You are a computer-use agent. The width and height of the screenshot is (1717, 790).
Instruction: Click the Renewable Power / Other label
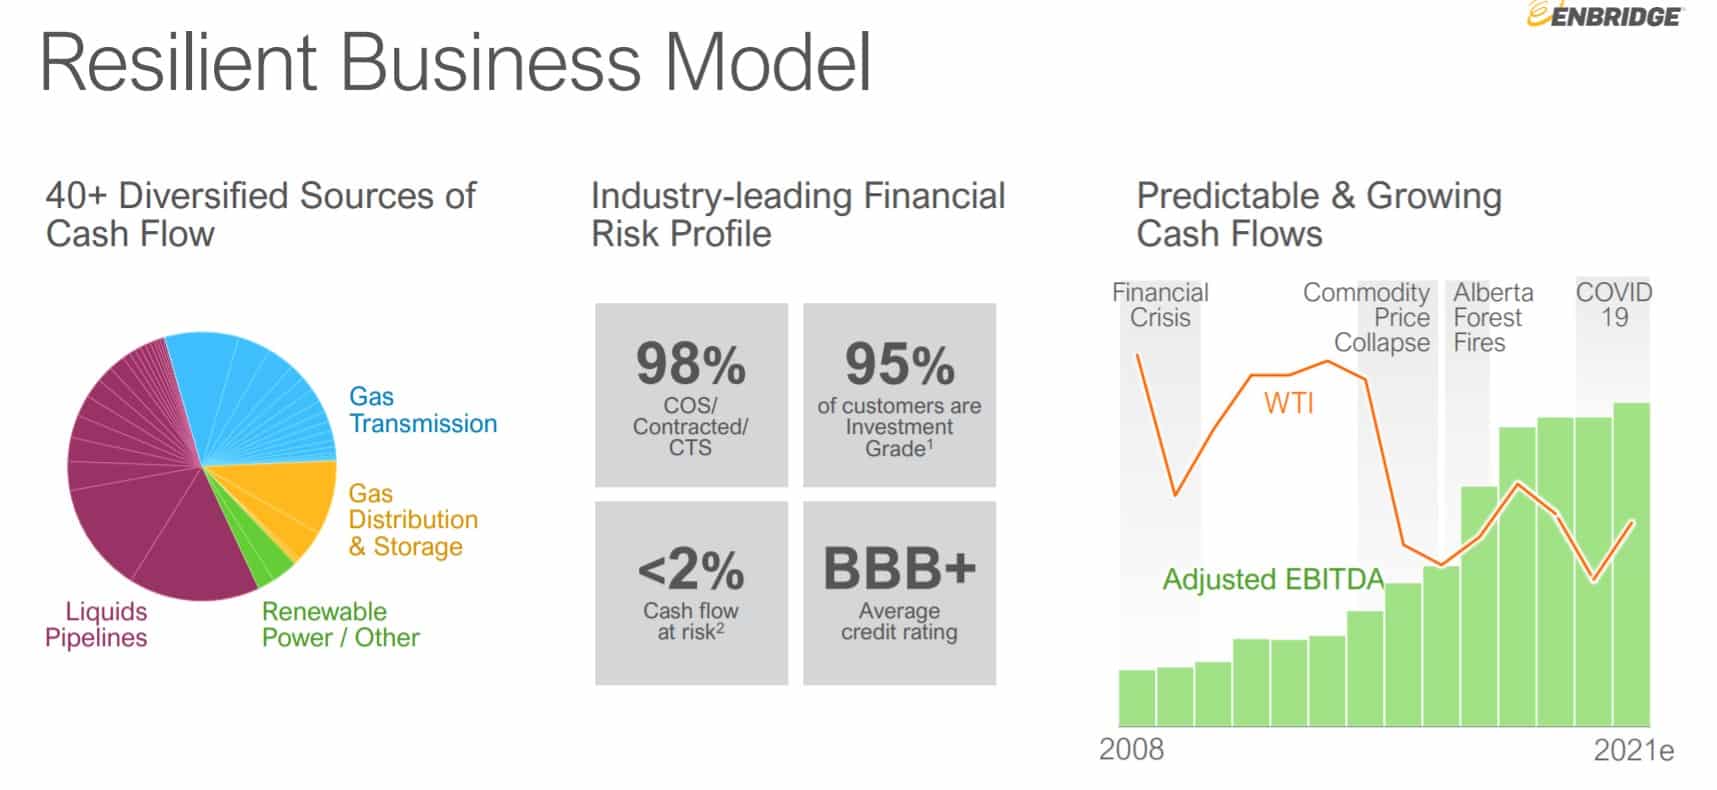pyautogui.click(x=340, y=624)
